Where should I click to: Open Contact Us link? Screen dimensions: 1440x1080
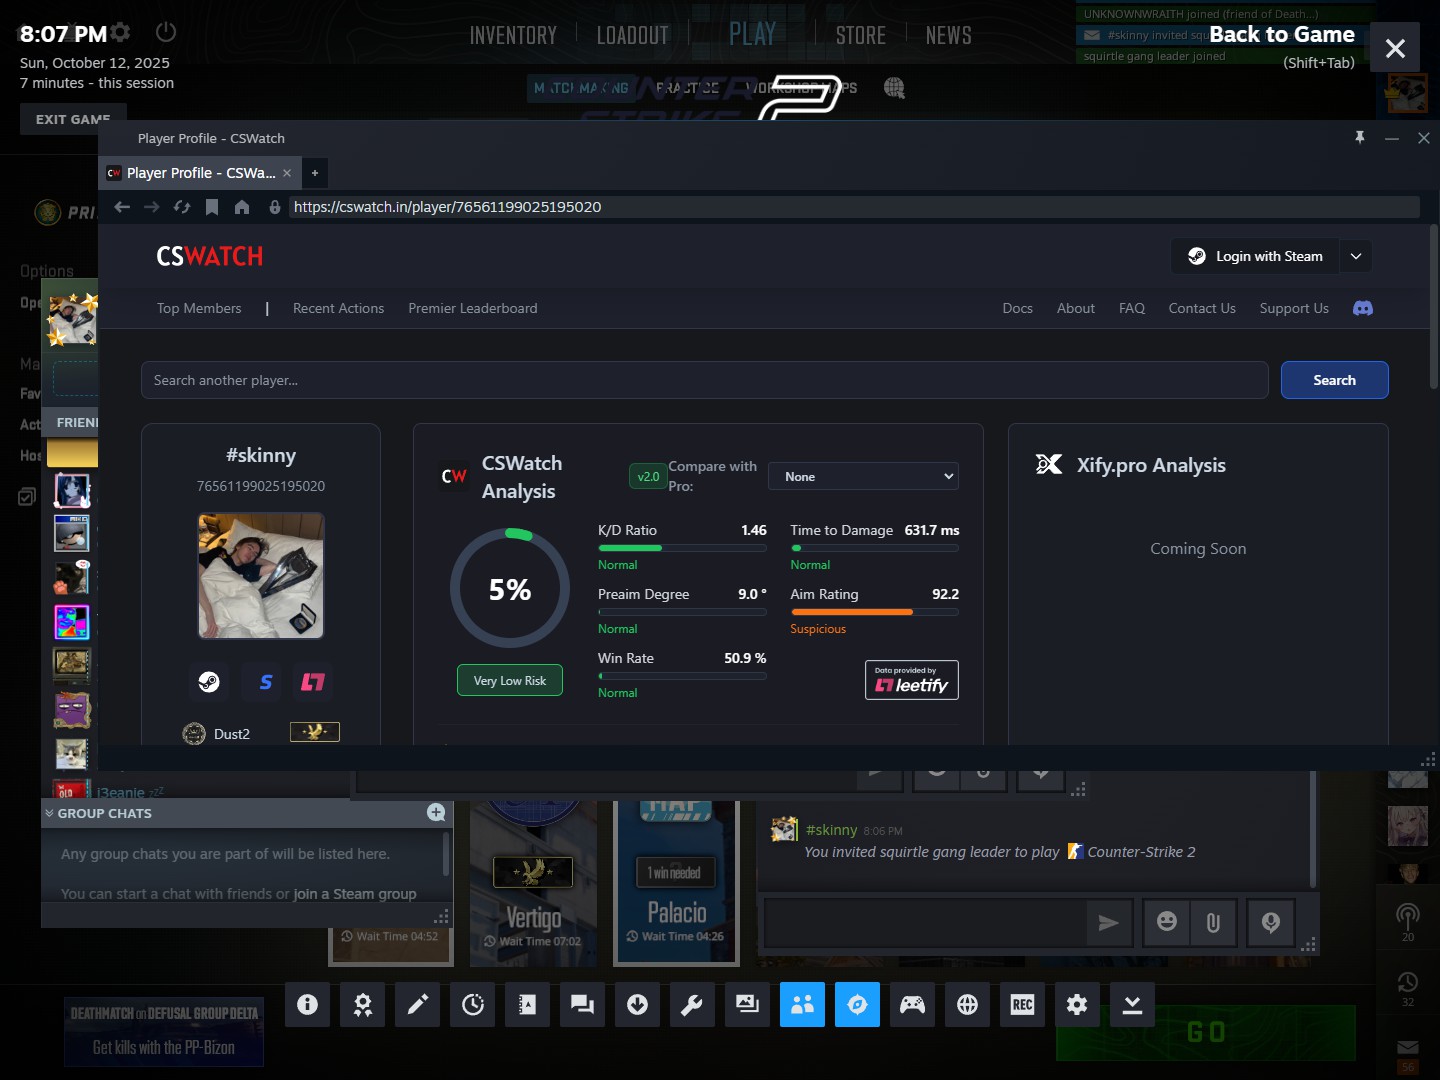1202,308
